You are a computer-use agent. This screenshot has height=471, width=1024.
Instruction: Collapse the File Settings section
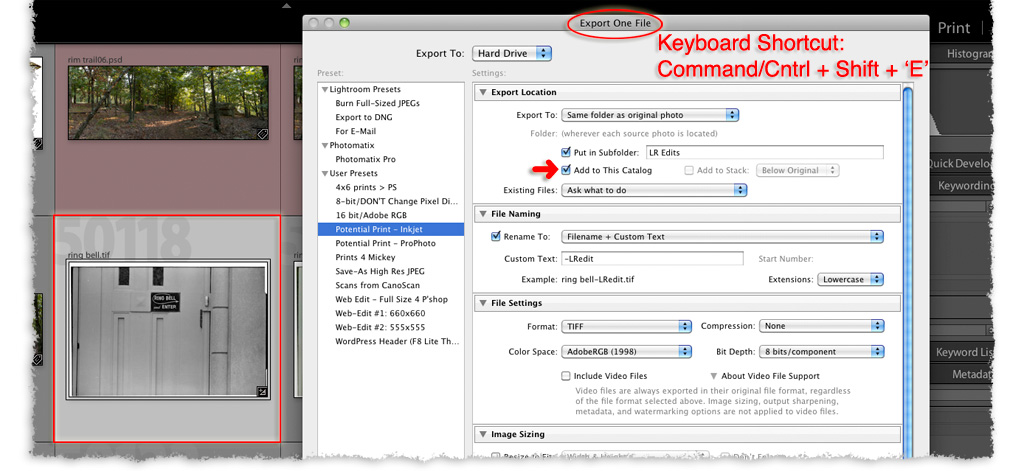tap(483, 304)
